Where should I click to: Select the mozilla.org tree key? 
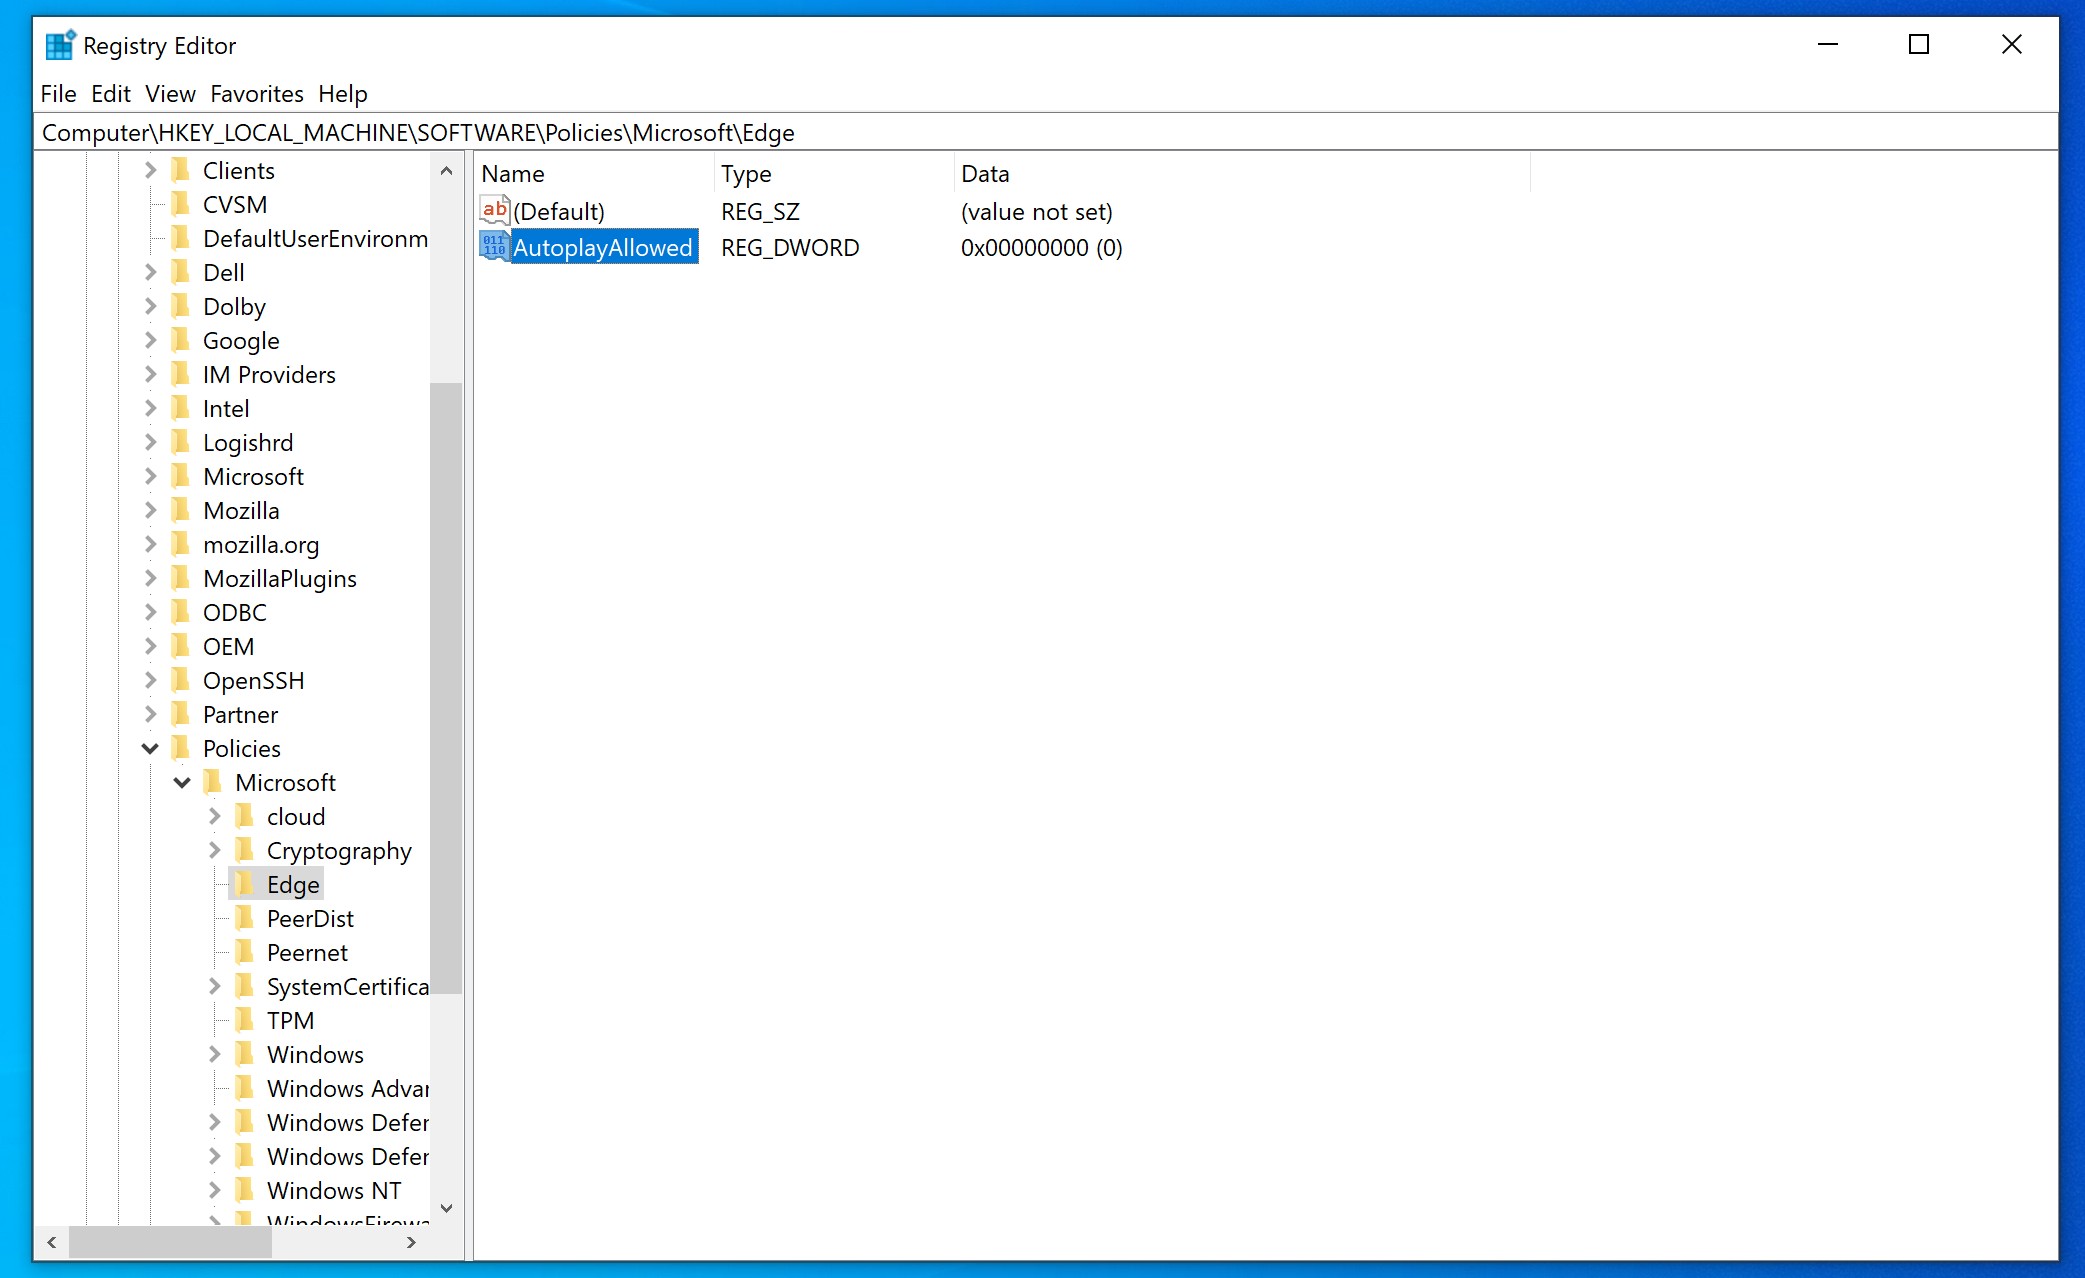(261, 544)
